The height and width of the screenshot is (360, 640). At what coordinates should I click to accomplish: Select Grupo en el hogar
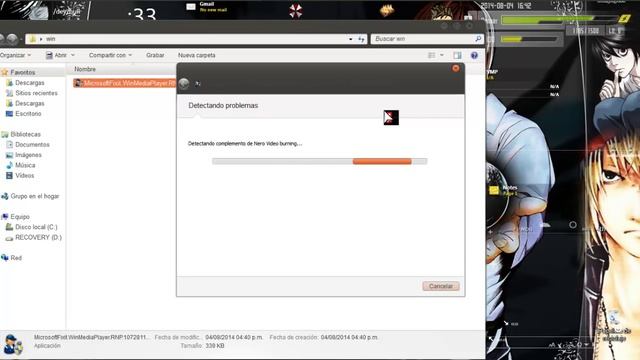point(35,196)
